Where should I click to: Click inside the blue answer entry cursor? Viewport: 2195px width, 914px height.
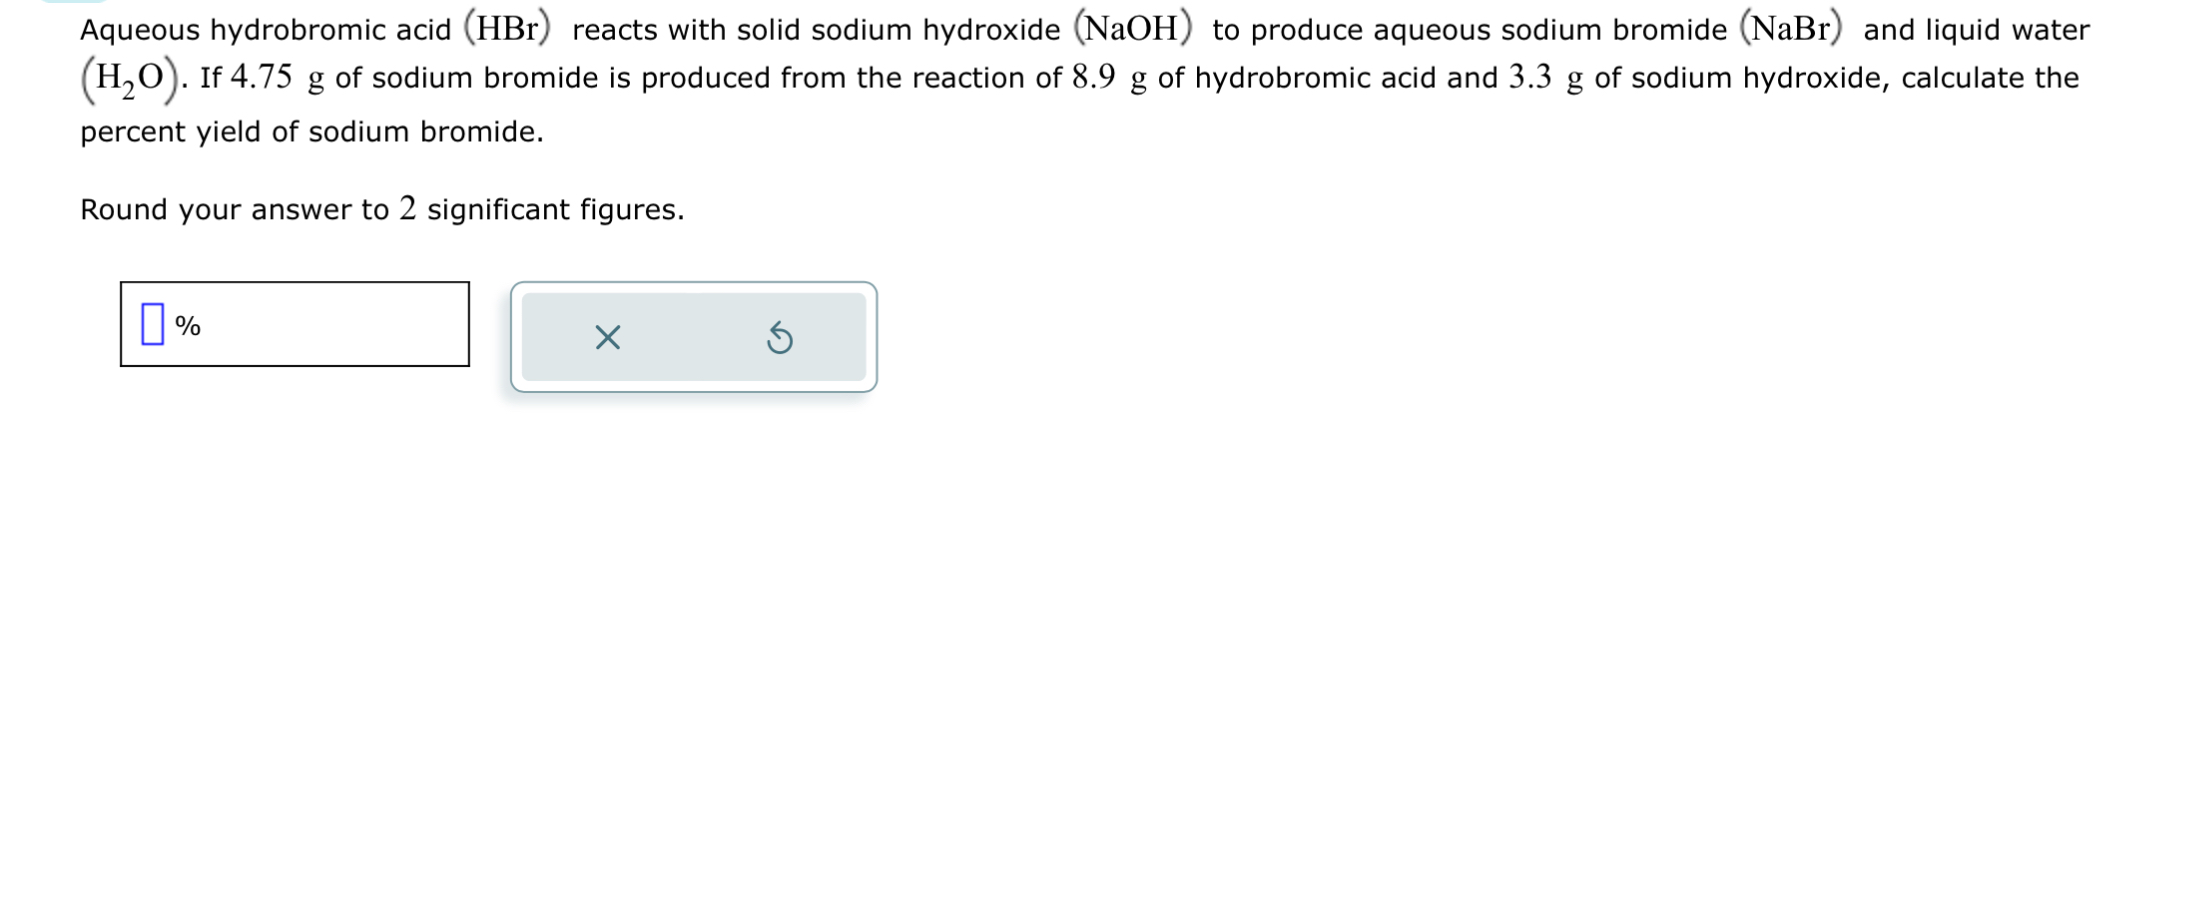(152, 323)
